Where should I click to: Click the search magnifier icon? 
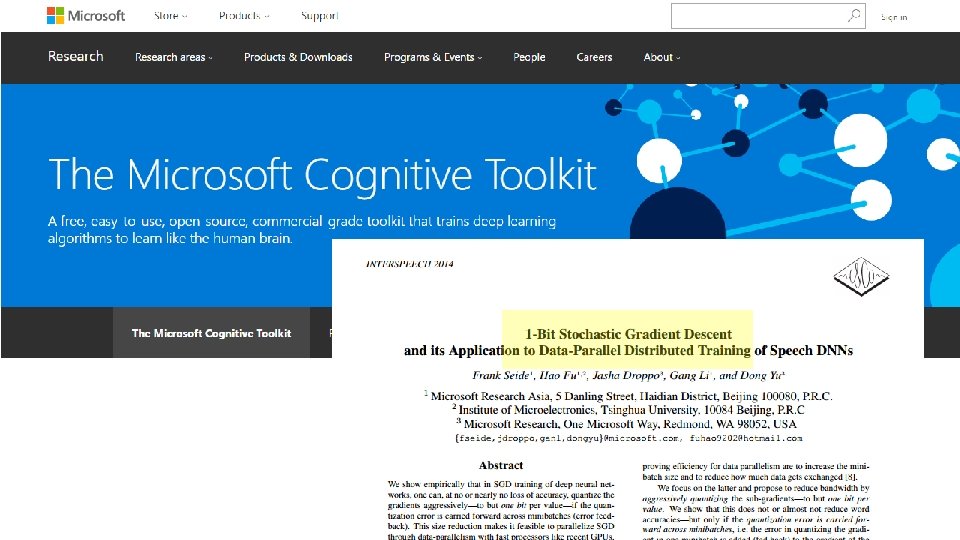[853, 15]
